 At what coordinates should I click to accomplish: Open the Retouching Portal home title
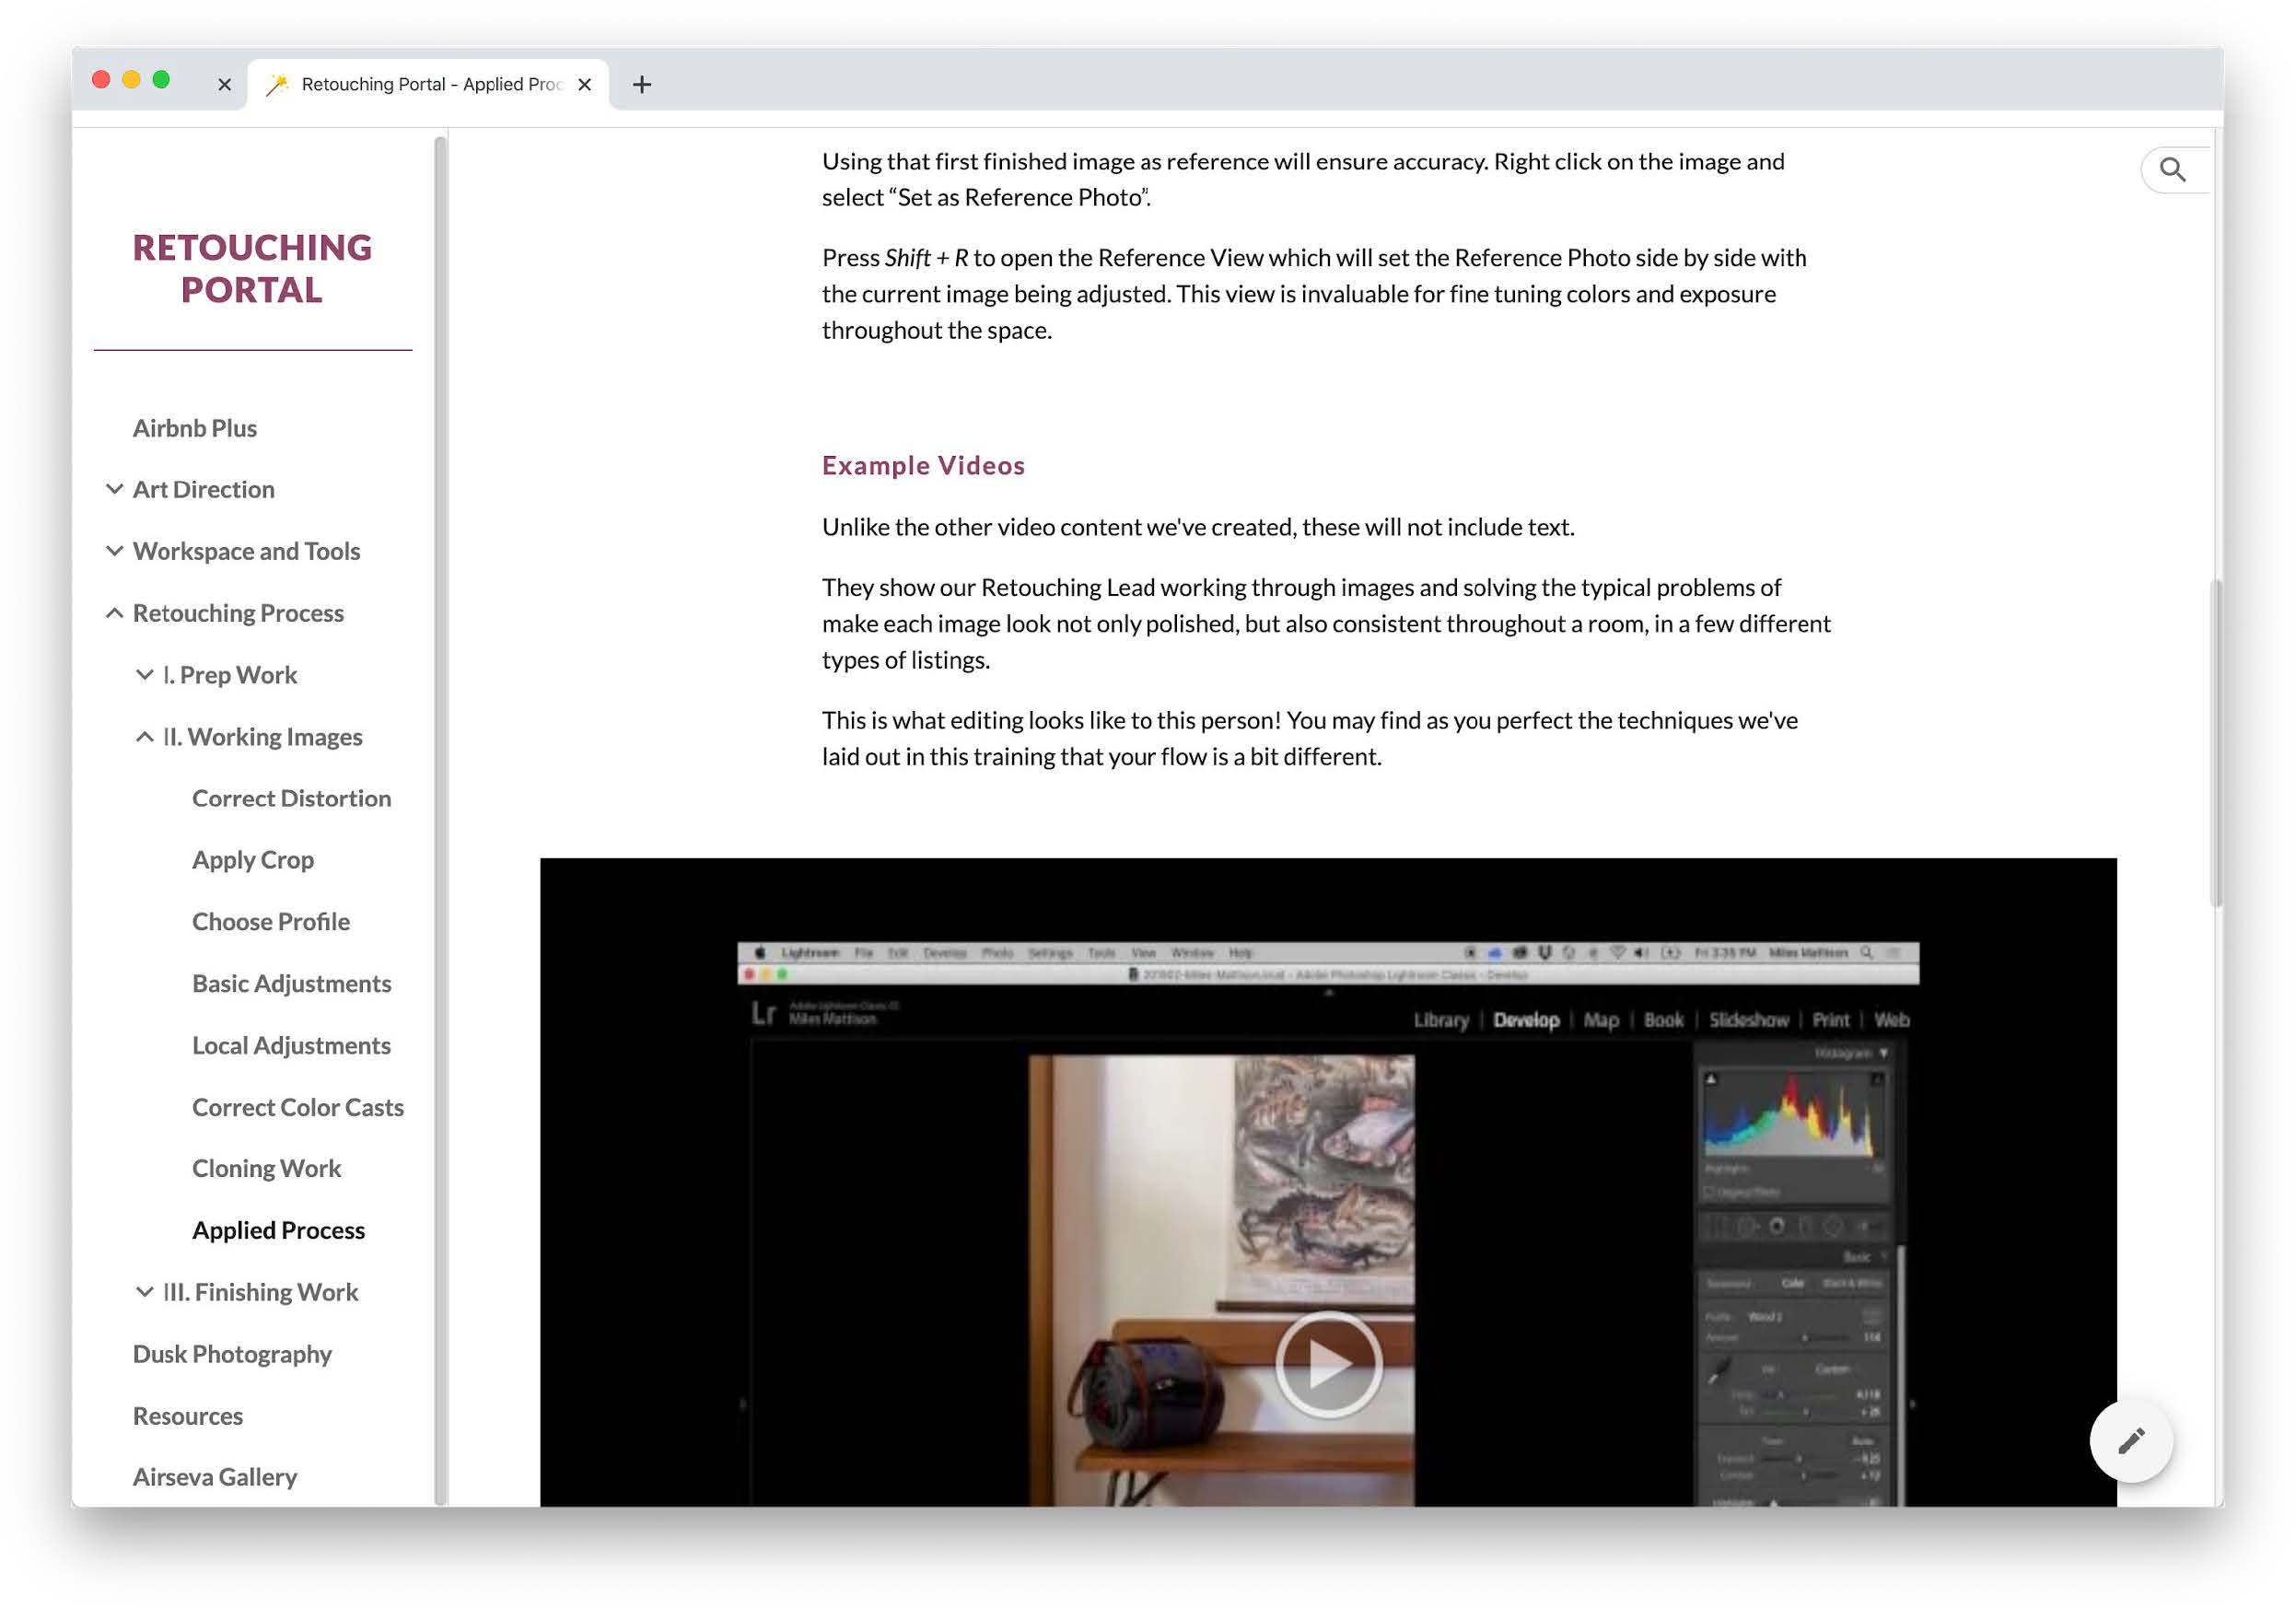(252, 269)
